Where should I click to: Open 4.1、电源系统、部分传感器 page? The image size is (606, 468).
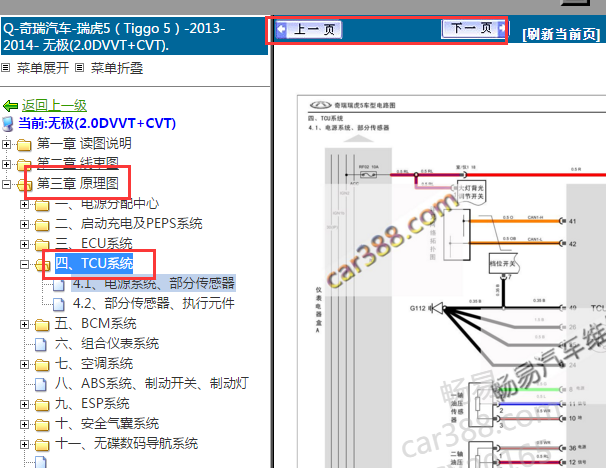(154, 283)
